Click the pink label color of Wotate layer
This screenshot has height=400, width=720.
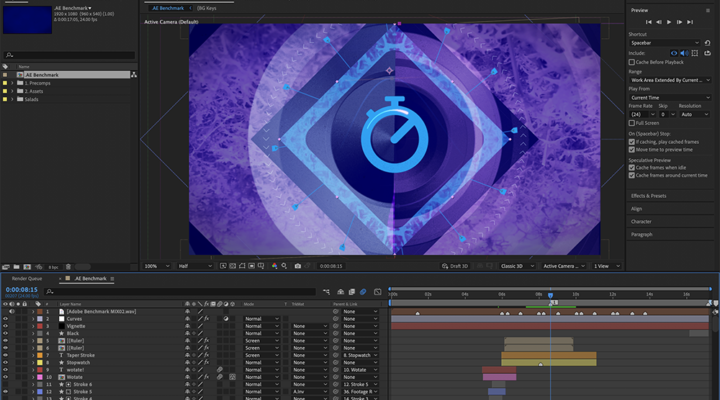coord(40,377)
